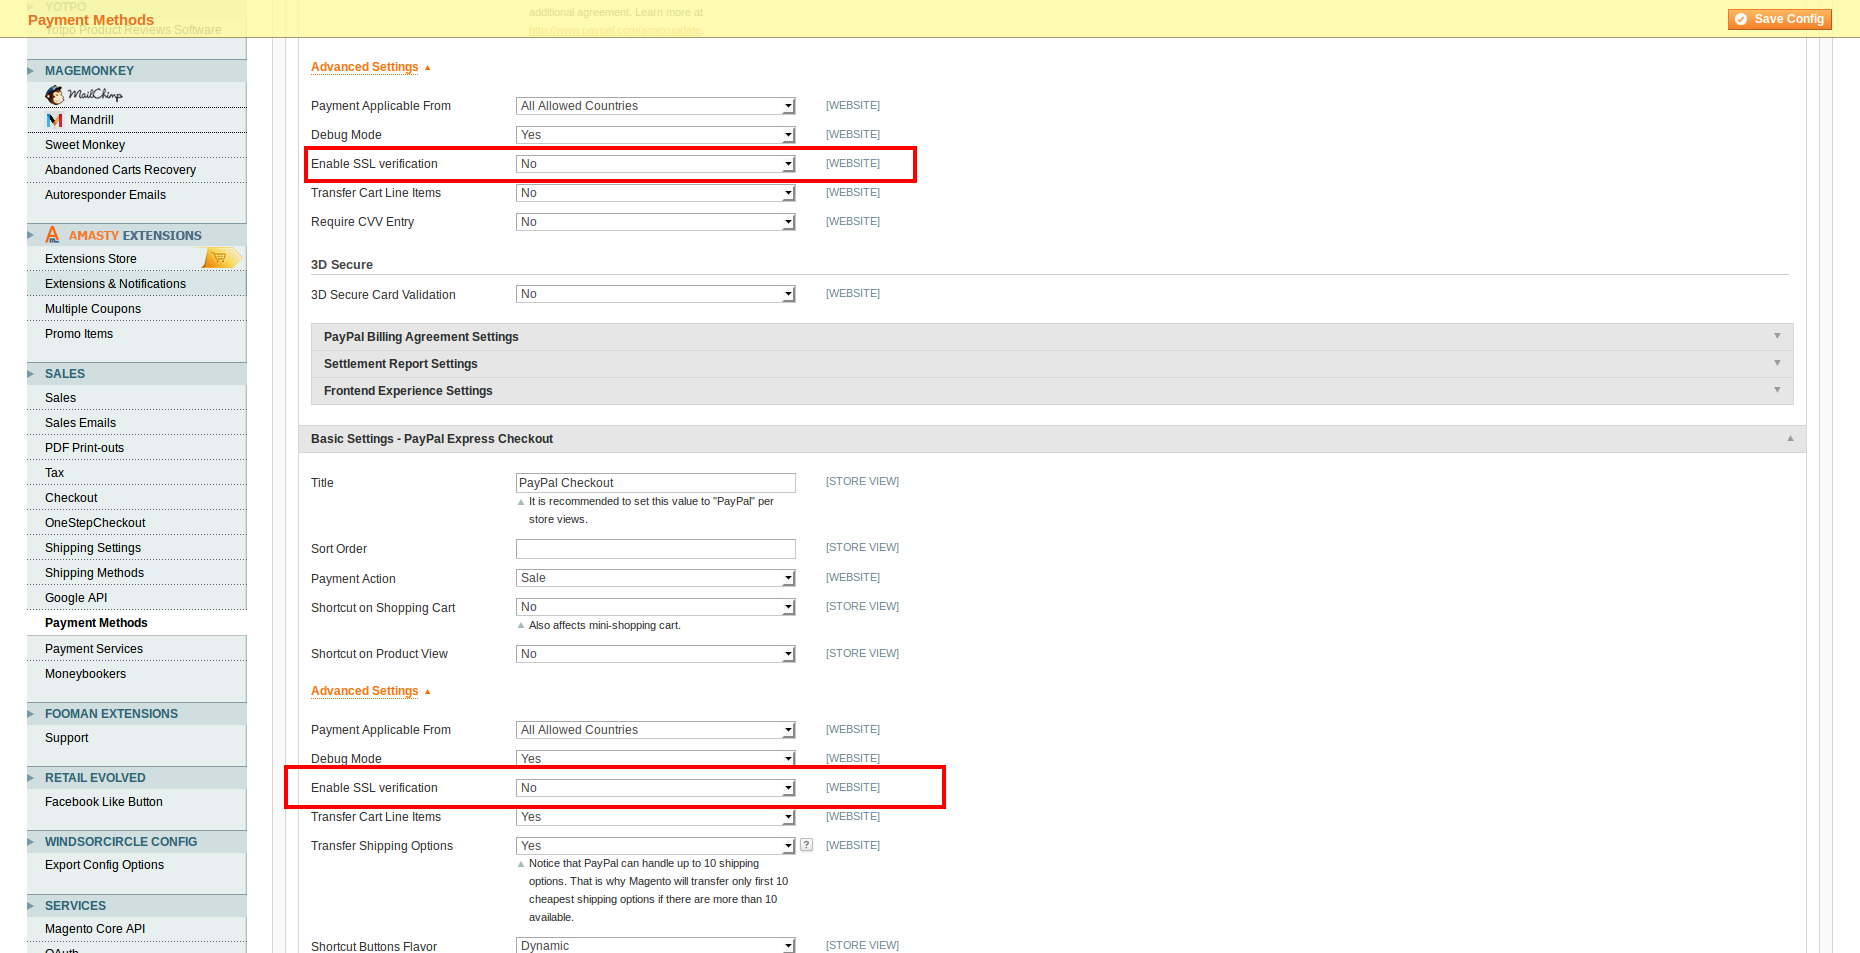Image resolution: width=1860 pixels, height=953 pixels.
Task: Open PDF Print-outs configuration
Action: pyautogui.click(x=84, y=448)
